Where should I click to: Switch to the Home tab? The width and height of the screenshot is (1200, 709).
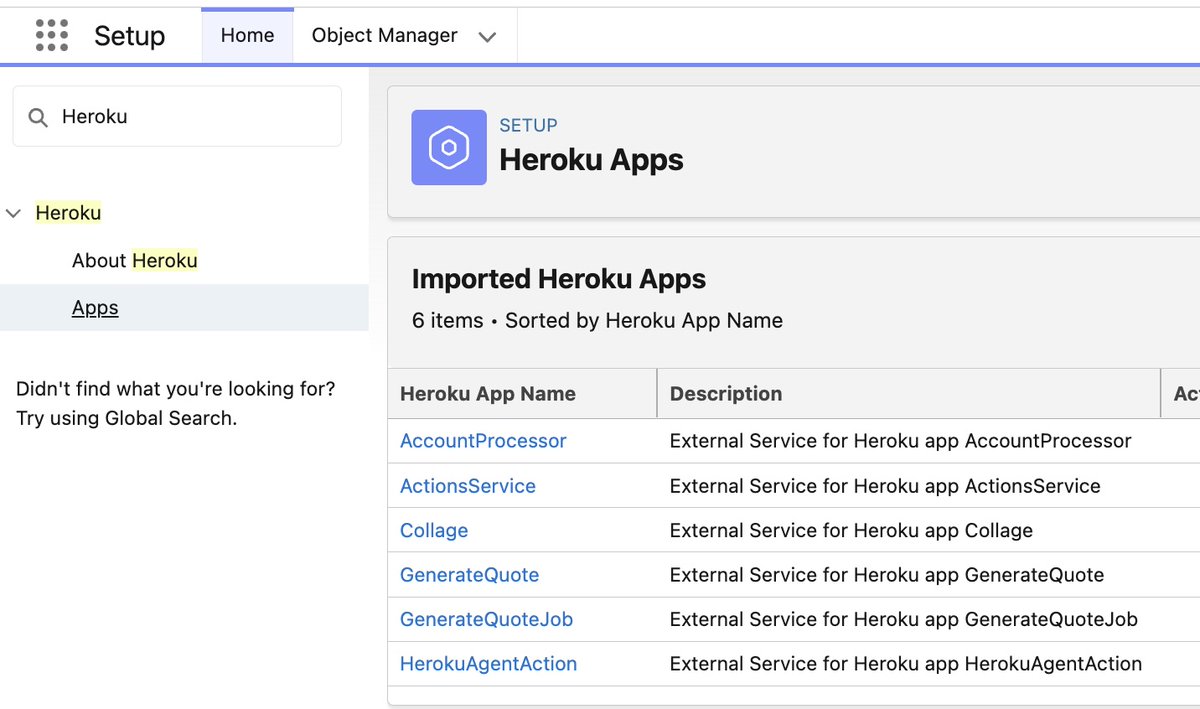click(x=247, y=35)
